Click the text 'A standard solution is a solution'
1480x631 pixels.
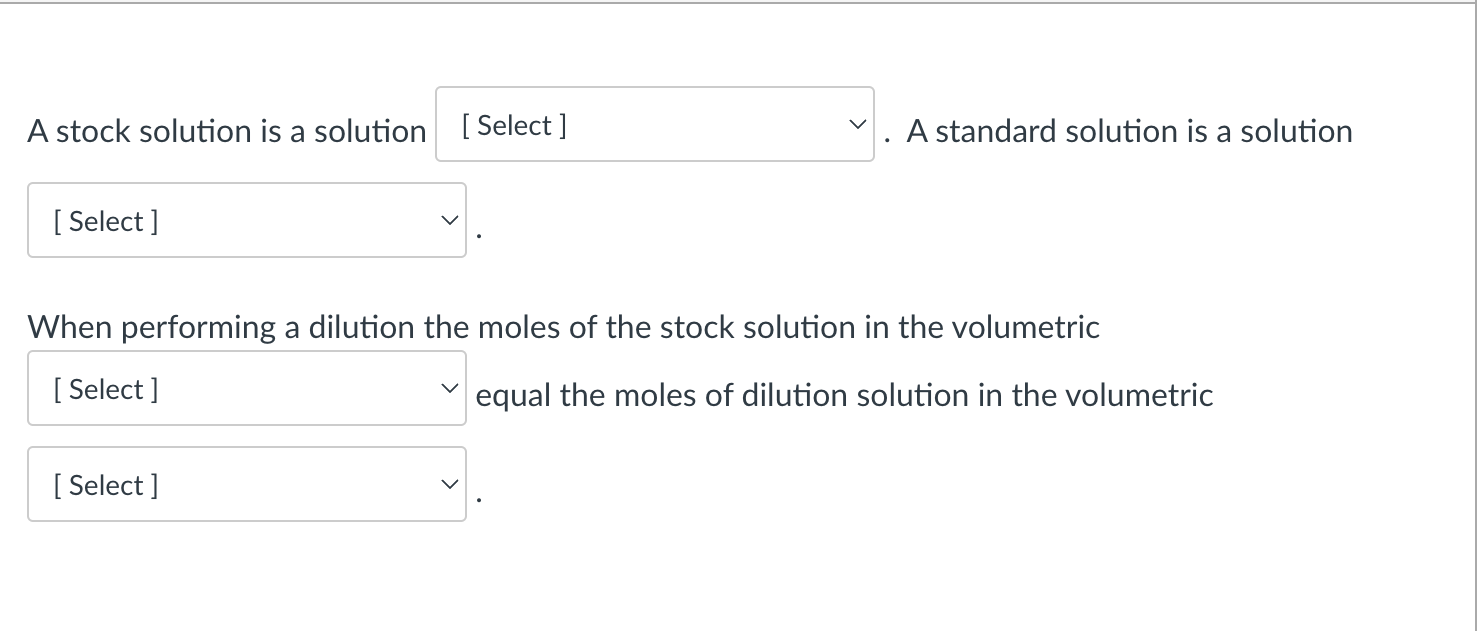click(x=1130, y=131)
